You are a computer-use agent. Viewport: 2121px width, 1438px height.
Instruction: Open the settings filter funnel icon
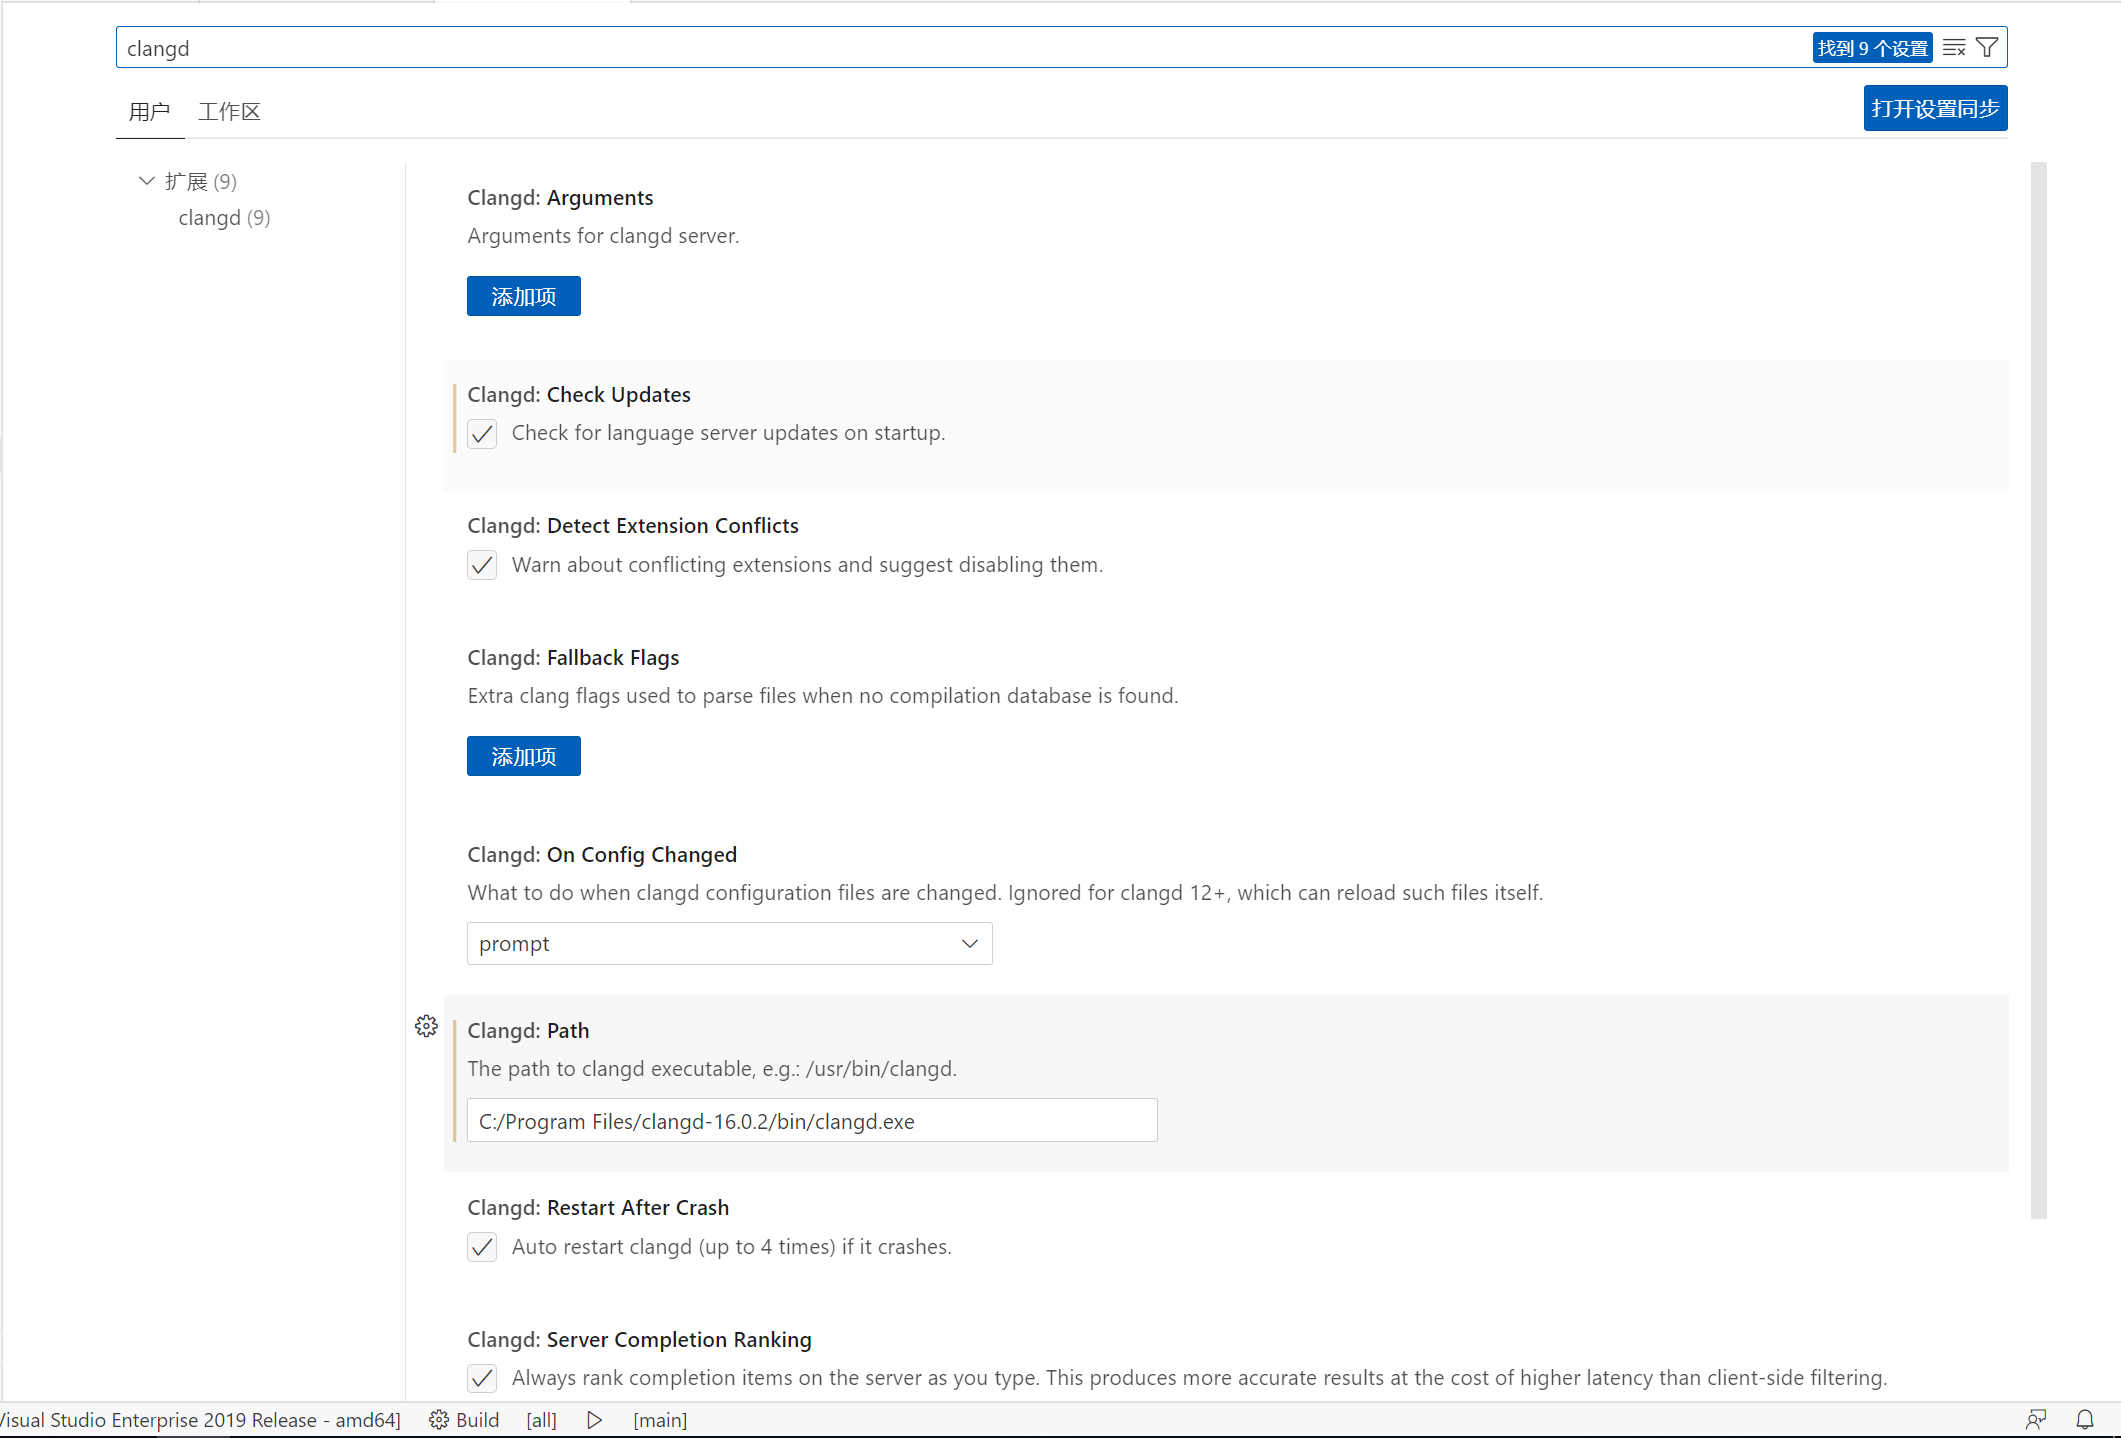(x=1987, y=47)
